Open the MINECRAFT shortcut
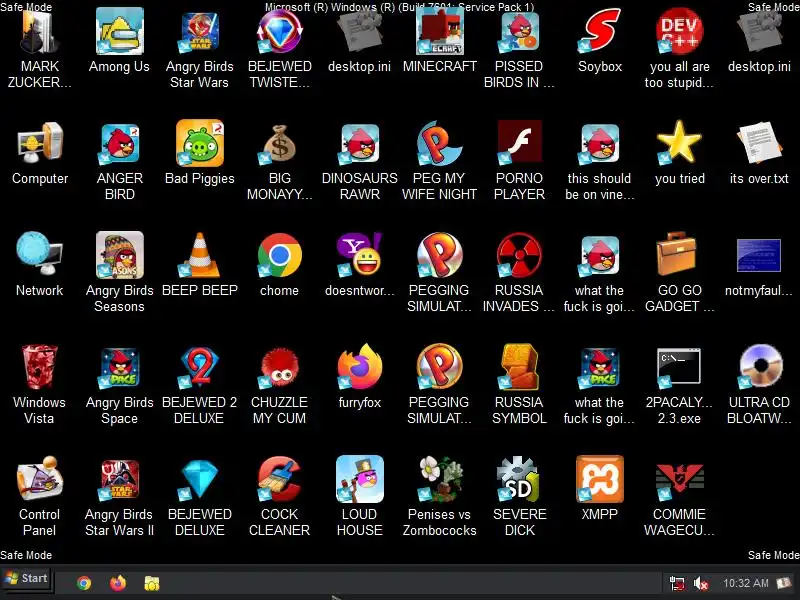800x600 pixels. click(439, 32)
